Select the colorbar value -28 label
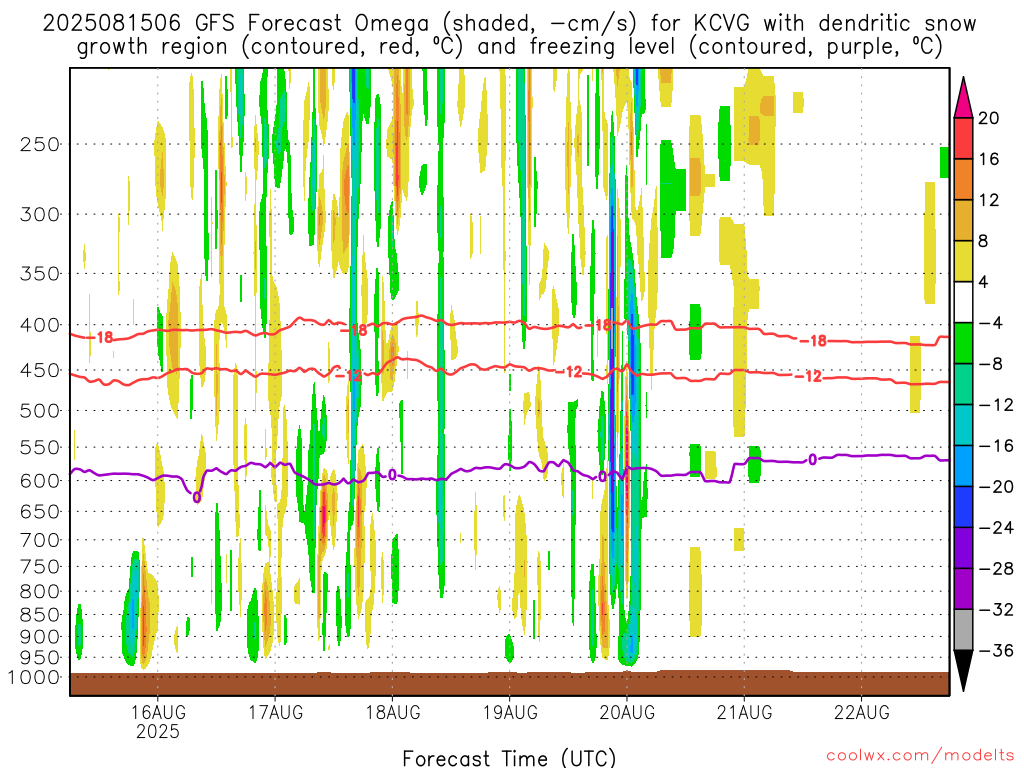 (995, 568)
